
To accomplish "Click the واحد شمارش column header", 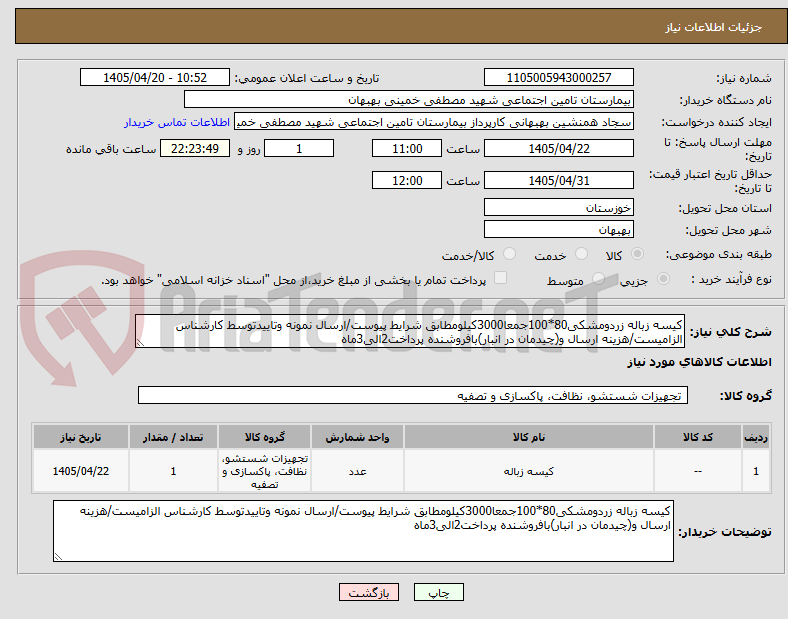I will point(357,437).
